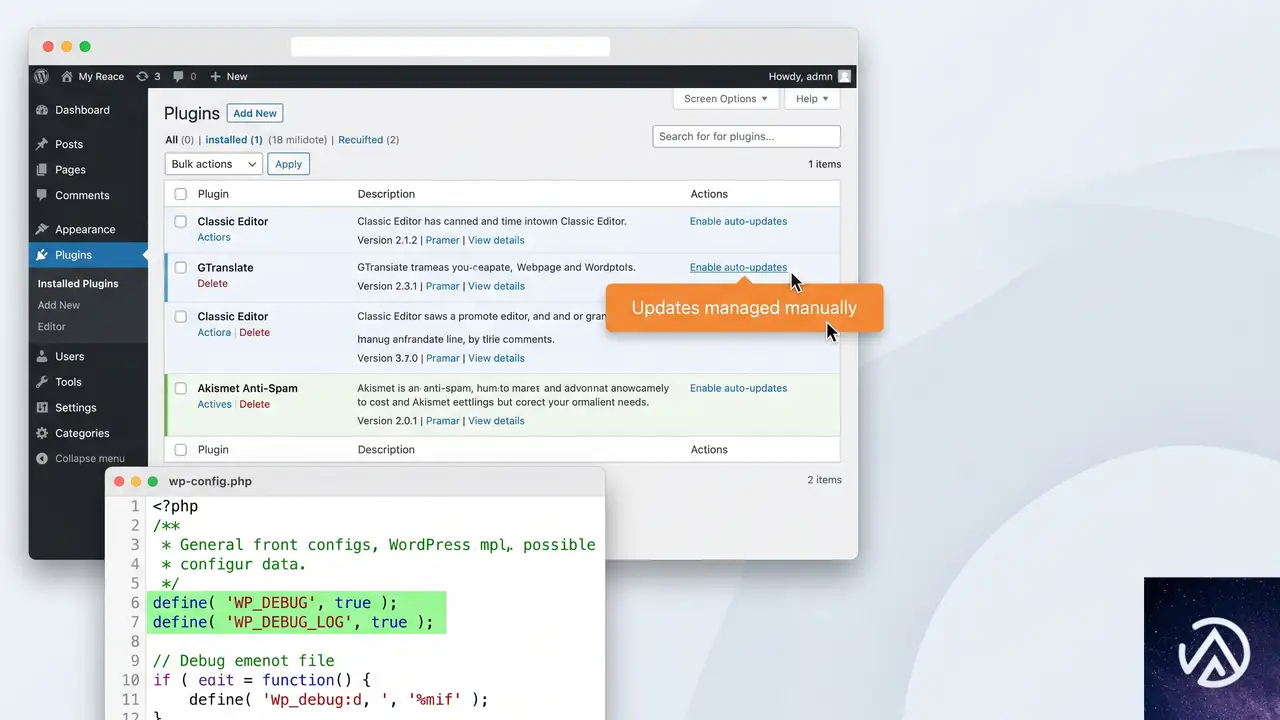
Task: Enable auto-updates for Classic Editor 2.1.2
Action: click(738, 221)
